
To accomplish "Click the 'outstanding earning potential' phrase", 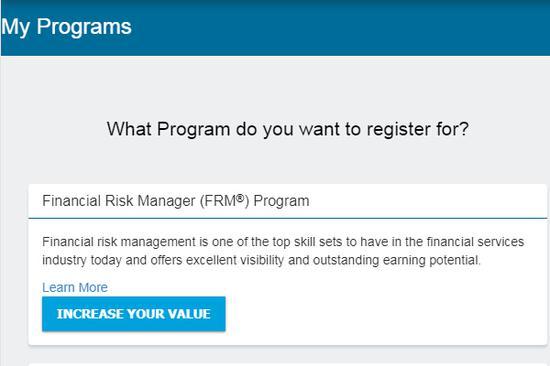I will 396,260.
